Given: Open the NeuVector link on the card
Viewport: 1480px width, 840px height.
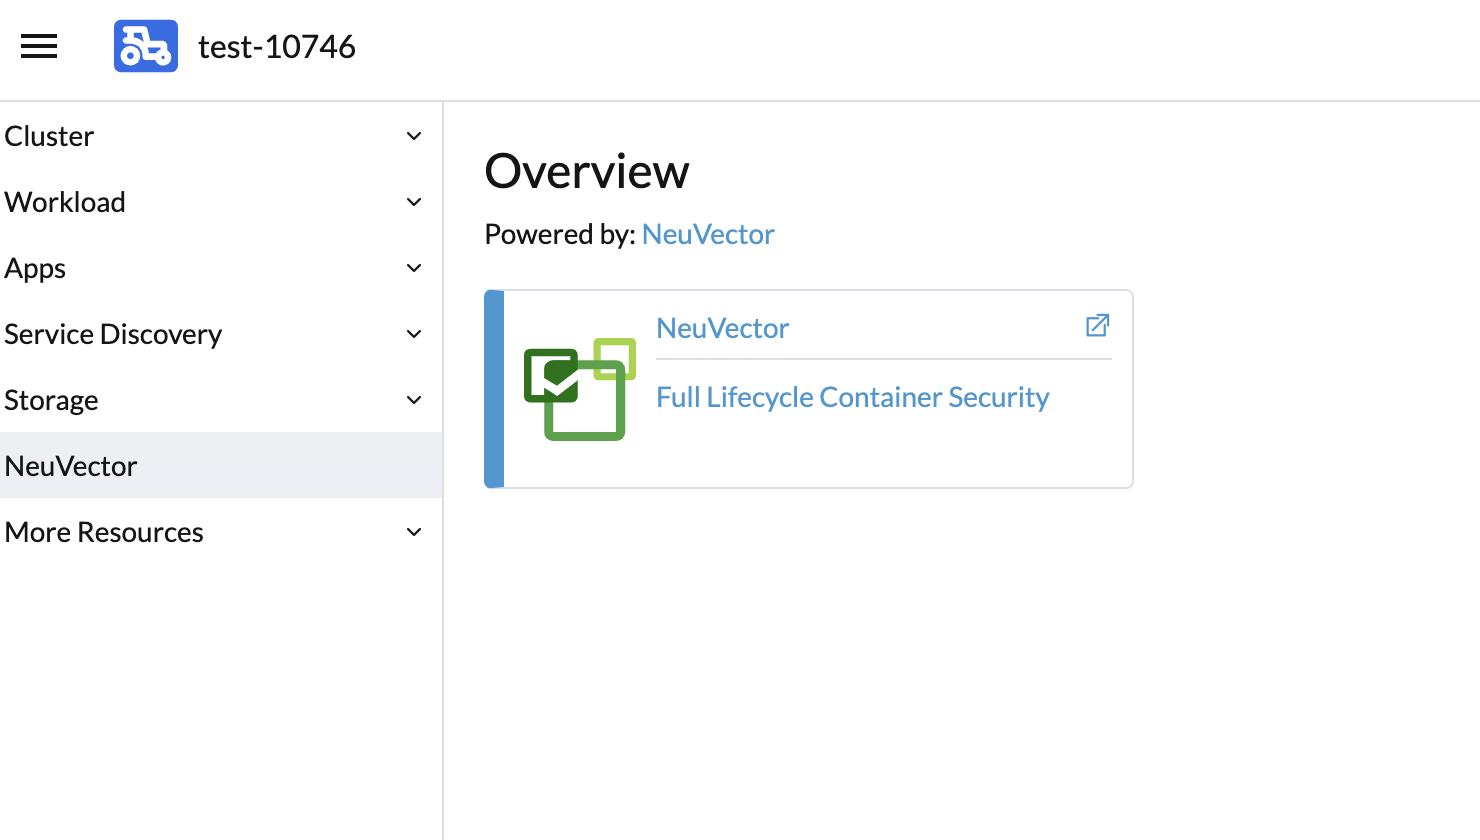Looking at the screenshot, I should [722, 328].
